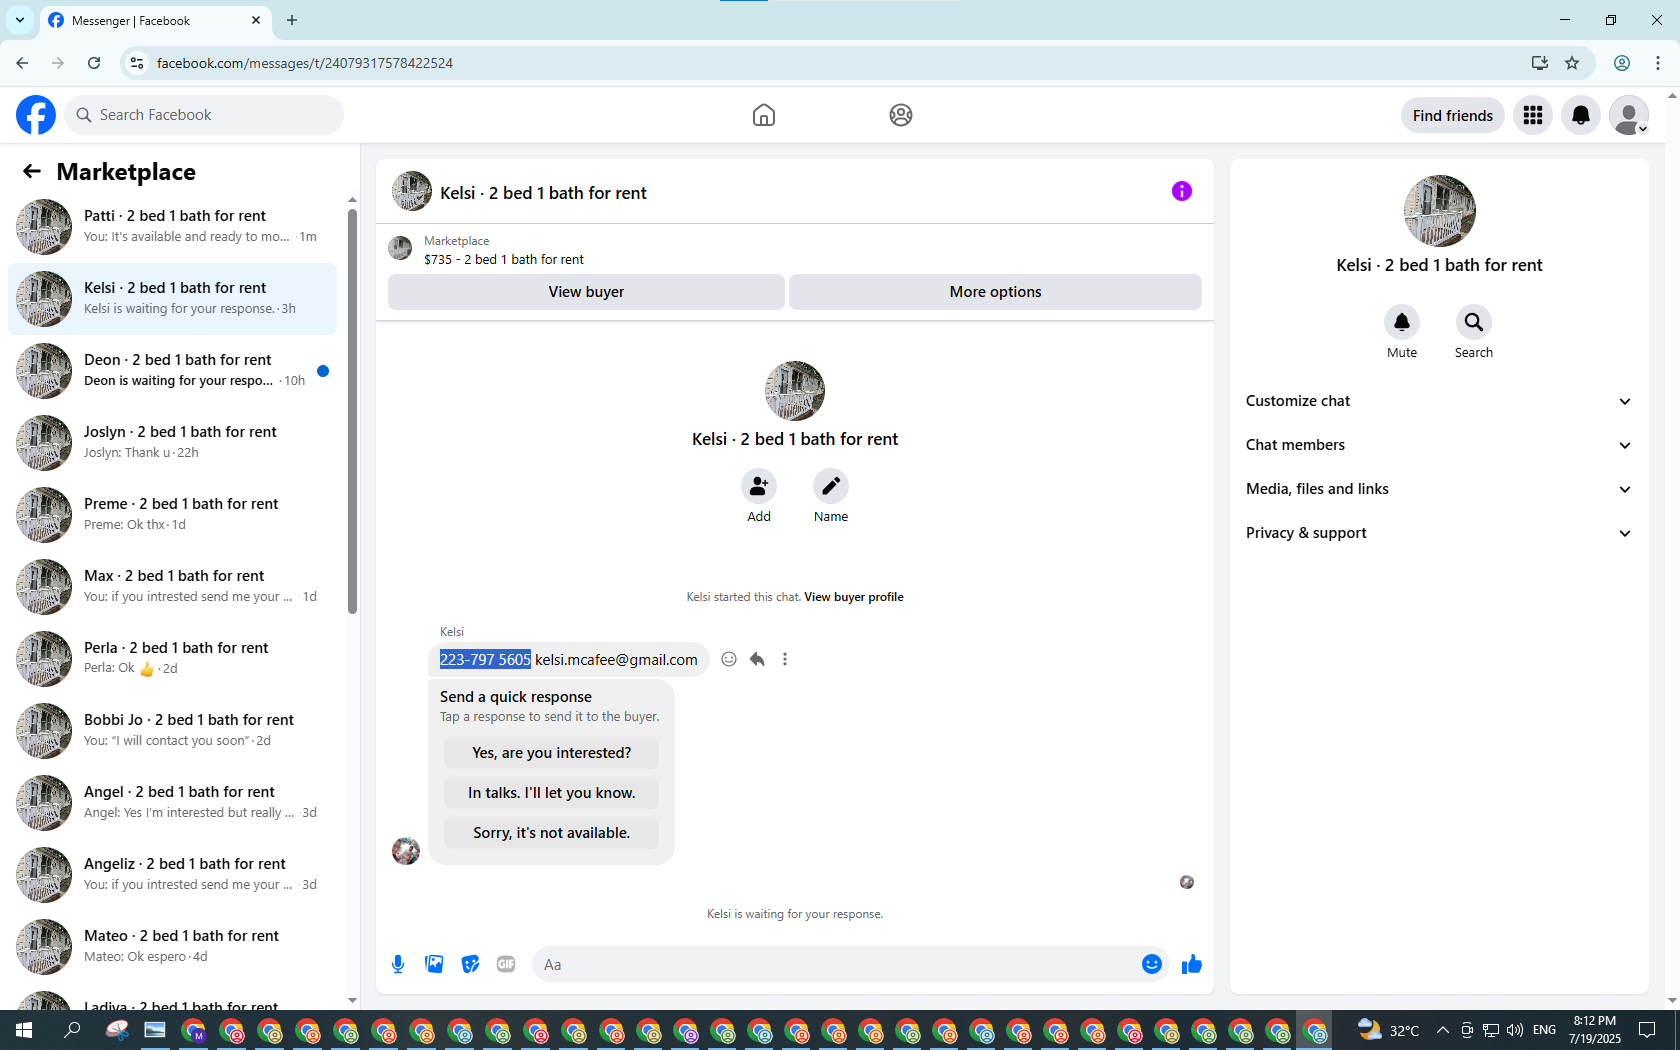Screen dimensions: 1680x1050
Task: Click the Aa message input box
Action: (x=834, y=964)
